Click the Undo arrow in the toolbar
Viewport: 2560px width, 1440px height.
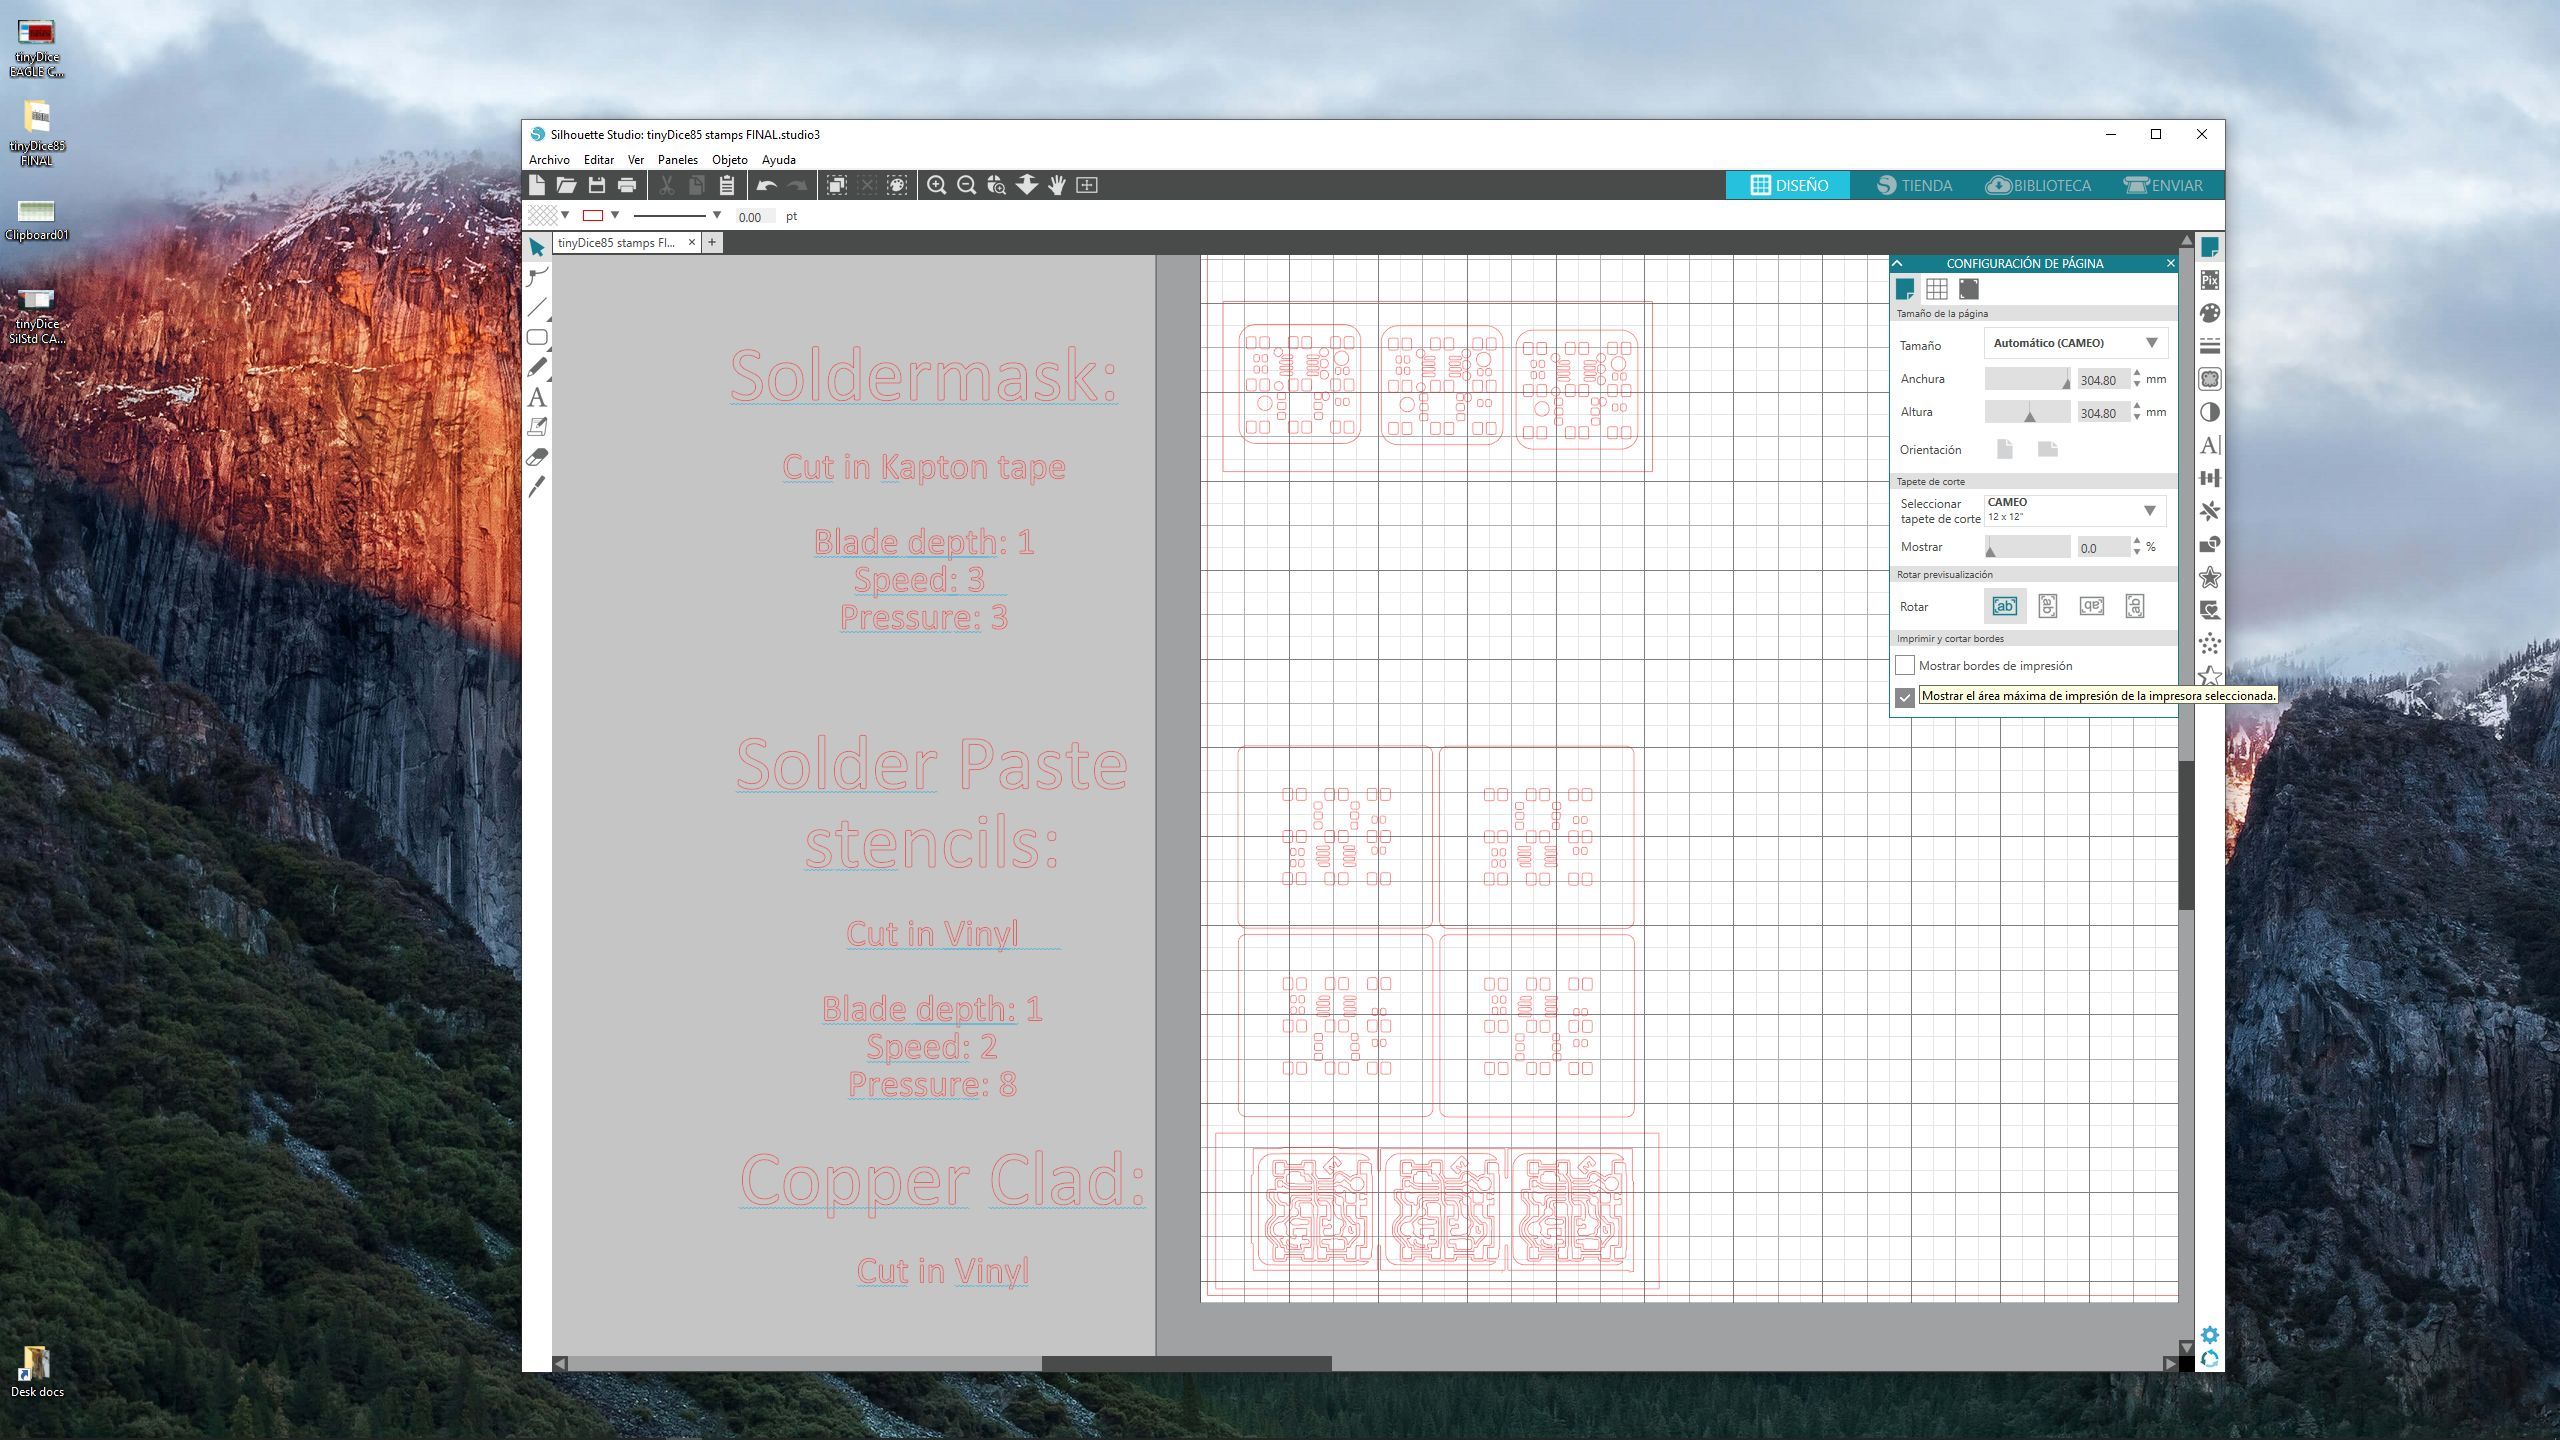(766, 185)
